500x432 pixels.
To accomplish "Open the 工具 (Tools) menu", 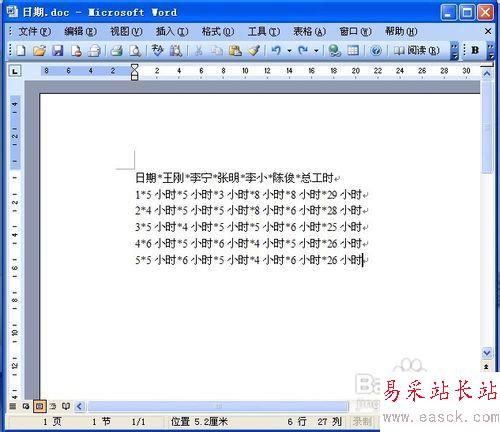I will tap(263, 31).
